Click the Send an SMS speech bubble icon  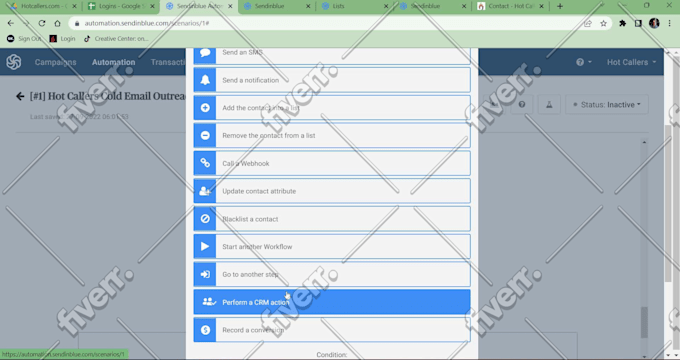[x=205, y=53]
